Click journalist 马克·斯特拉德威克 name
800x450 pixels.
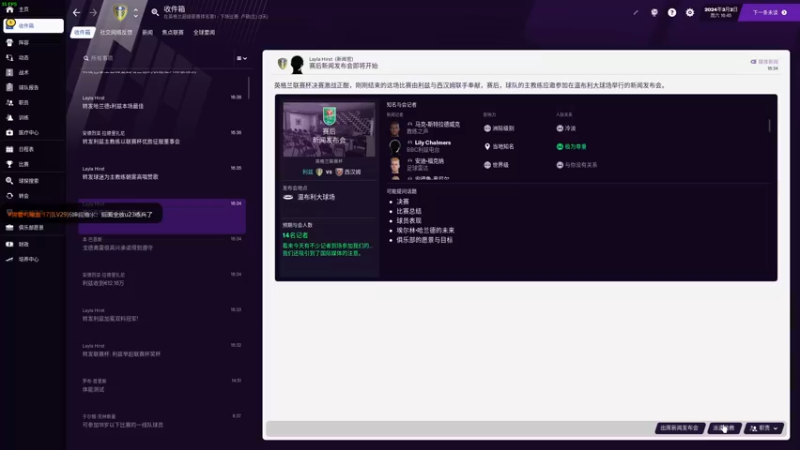pos(437,124)
